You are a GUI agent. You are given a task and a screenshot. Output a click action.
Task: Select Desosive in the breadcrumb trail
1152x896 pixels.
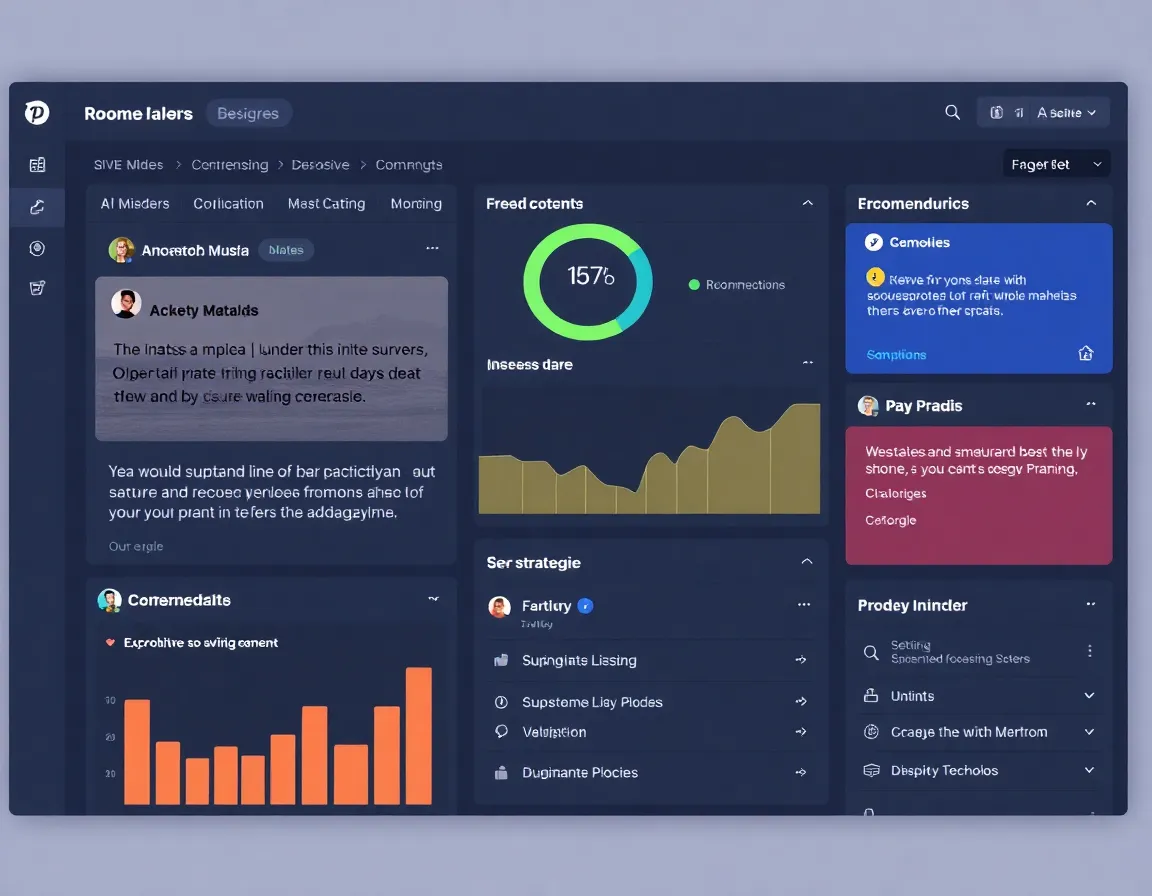pos(320,164)
